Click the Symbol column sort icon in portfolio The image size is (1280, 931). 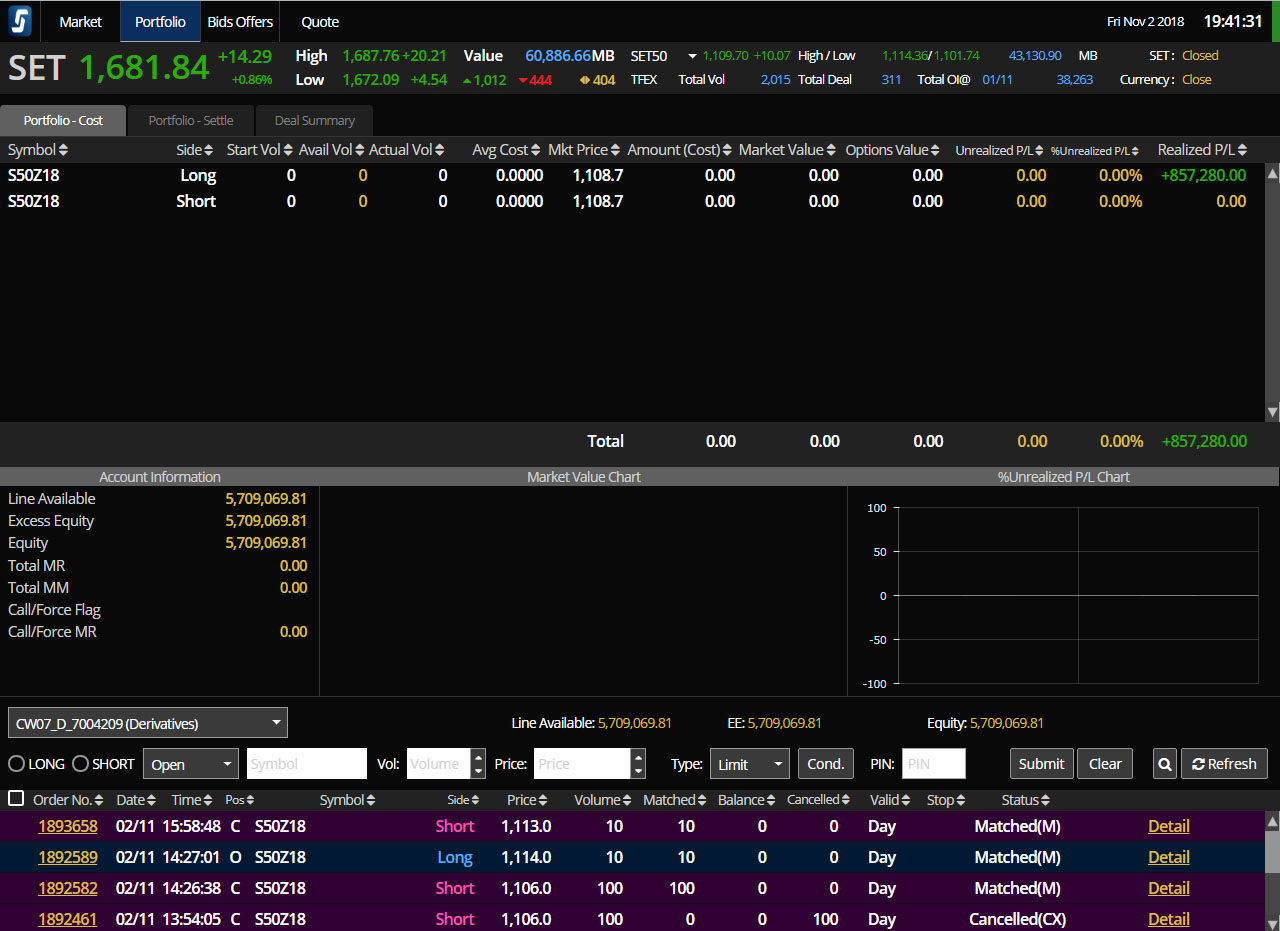point(64,150)
